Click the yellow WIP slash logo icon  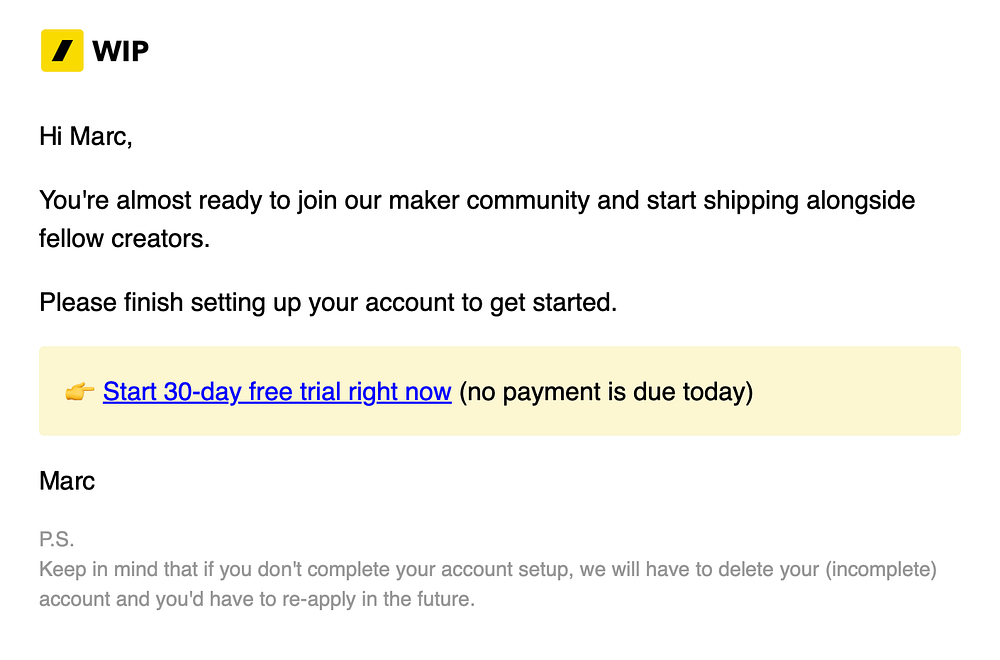pyautogui.click(x=62, y=50)
